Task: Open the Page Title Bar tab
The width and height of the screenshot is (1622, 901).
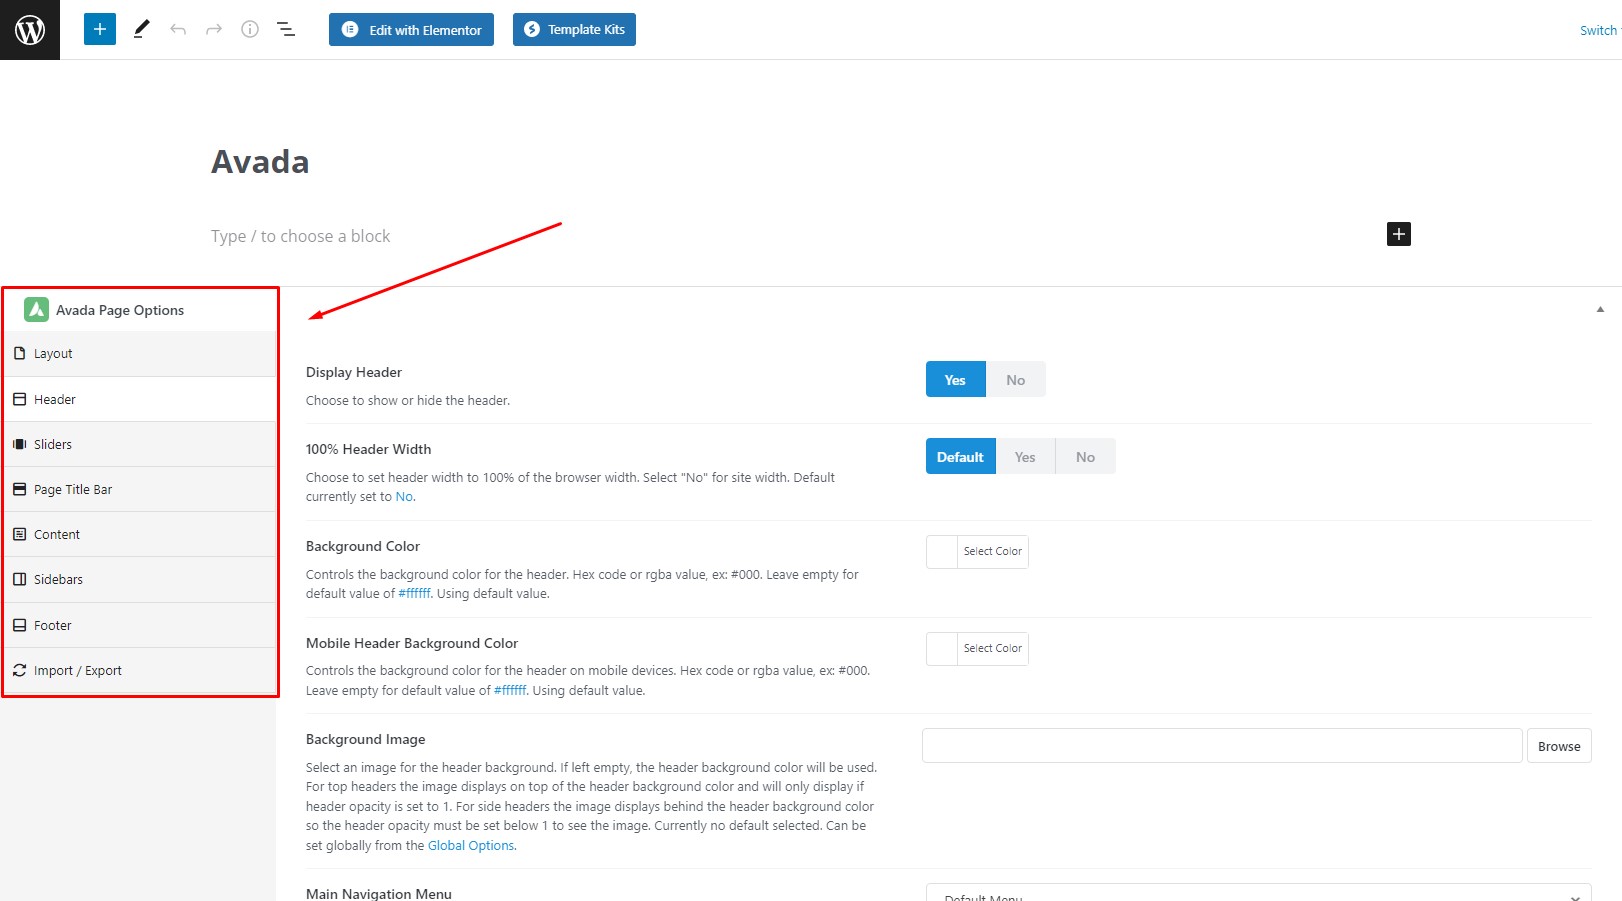Action: click(x=140, y=489)
